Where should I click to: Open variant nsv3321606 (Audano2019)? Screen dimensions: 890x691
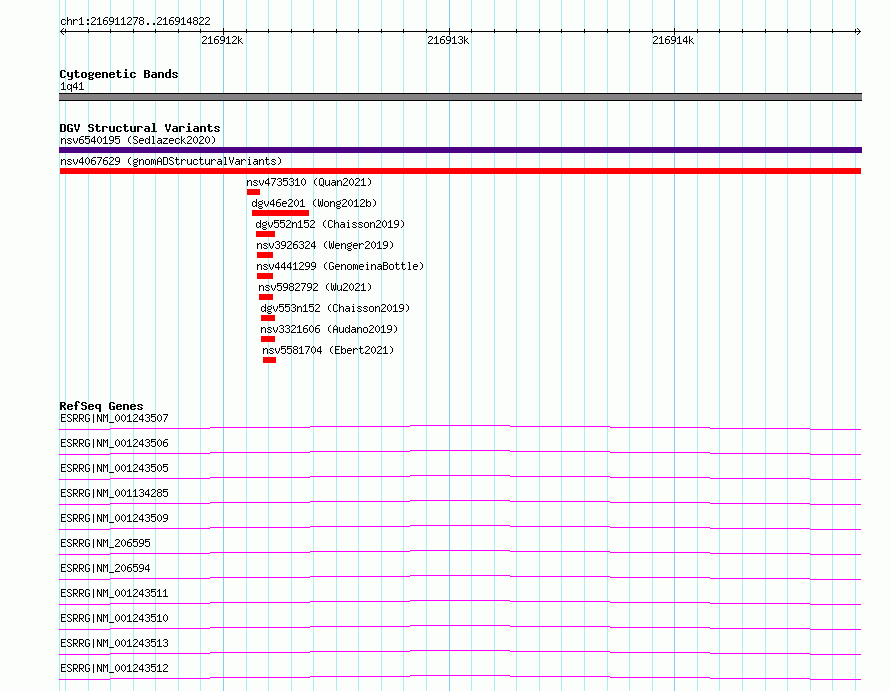329,329
